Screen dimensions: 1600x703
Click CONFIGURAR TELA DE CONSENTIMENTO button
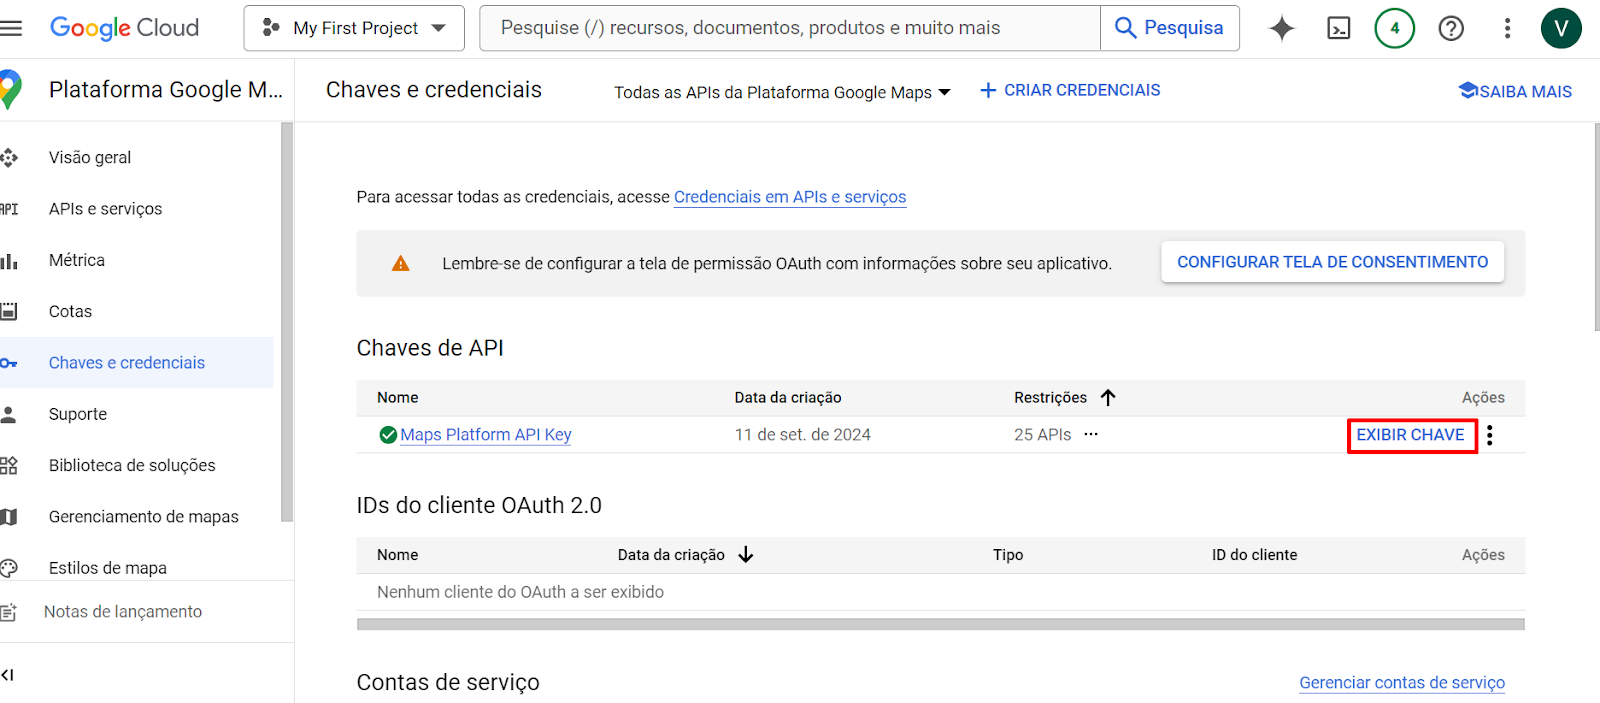pyautogui.click(x=1333, y=262)
